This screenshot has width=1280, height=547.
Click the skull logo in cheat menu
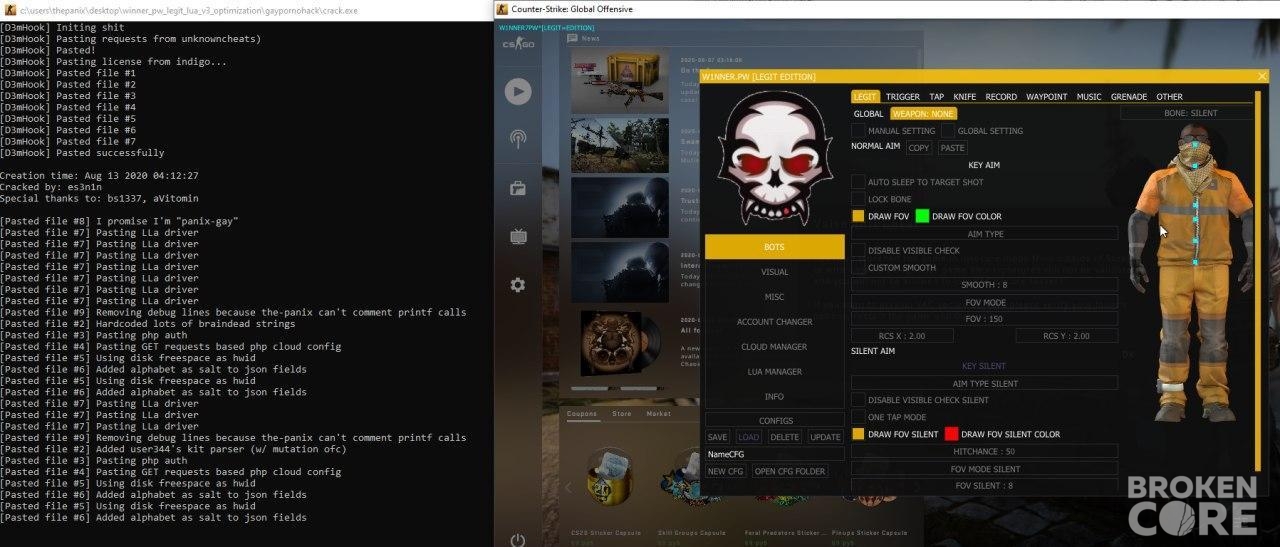775,162
